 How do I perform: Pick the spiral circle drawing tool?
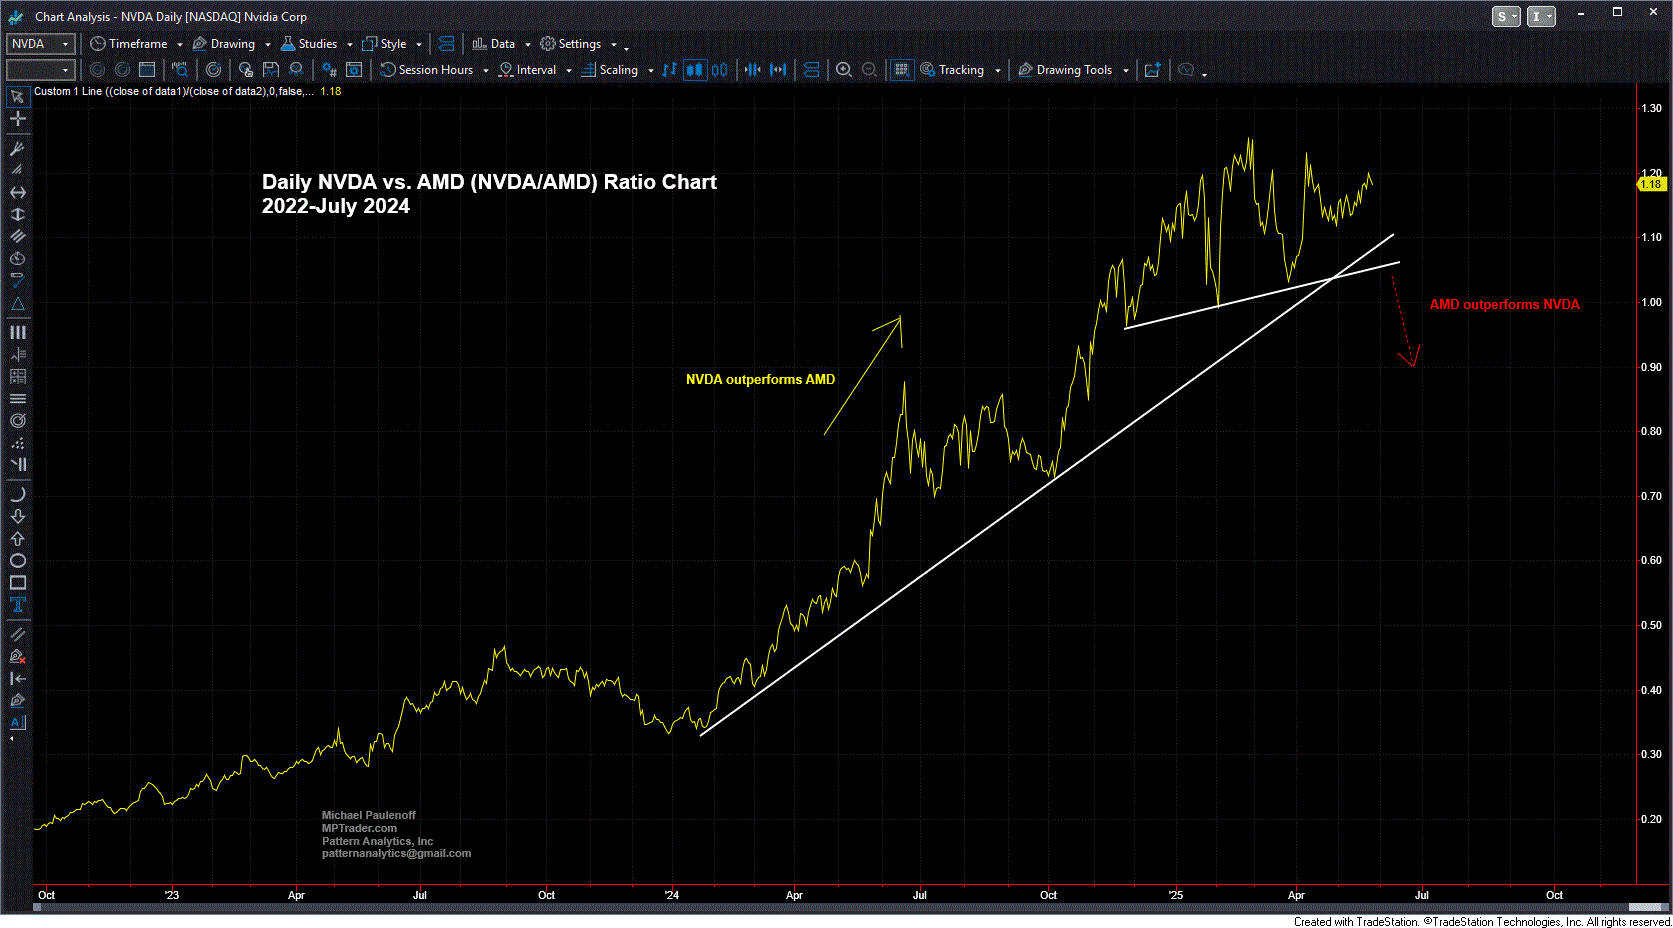pyautogui.click(x=17, y=421)
